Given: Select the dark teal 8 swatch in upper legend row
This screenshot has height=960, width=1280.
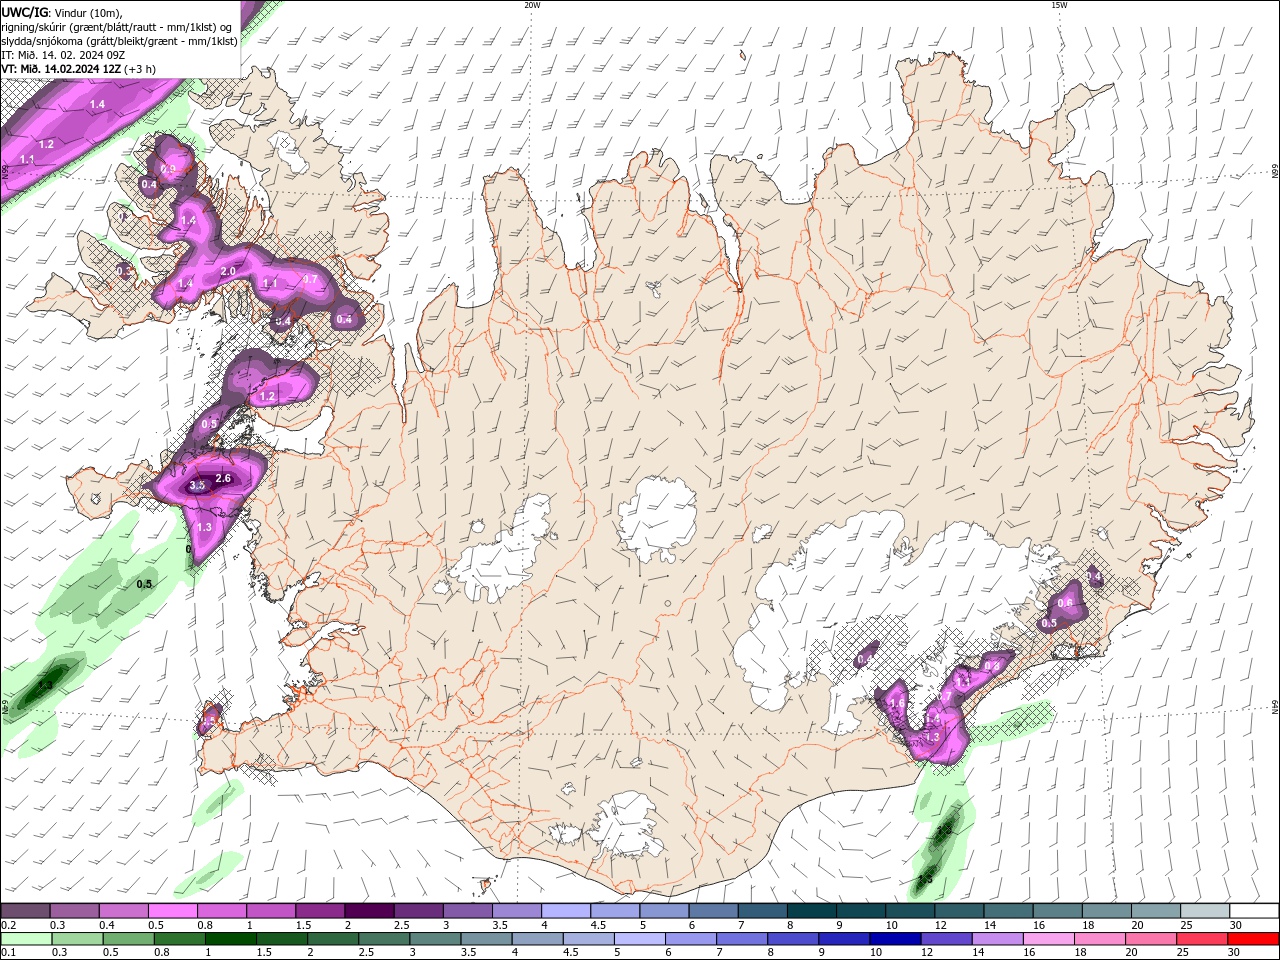Looking at the screenshot, I should (x=810, y=910).
